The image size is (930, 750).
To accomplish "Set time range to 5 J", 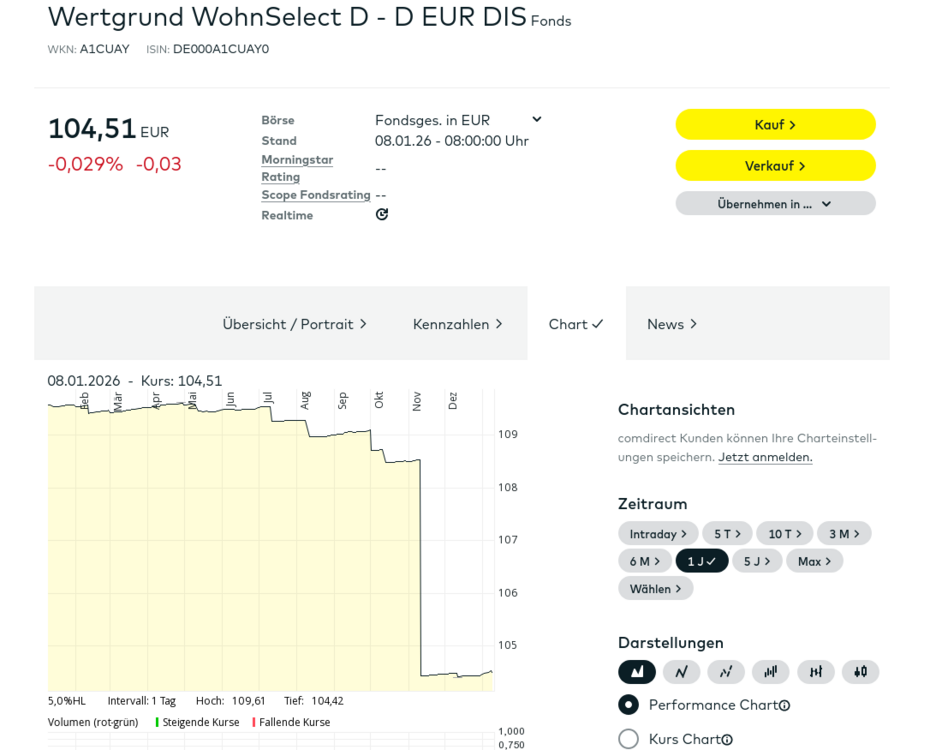I will (x=757, y=561).
